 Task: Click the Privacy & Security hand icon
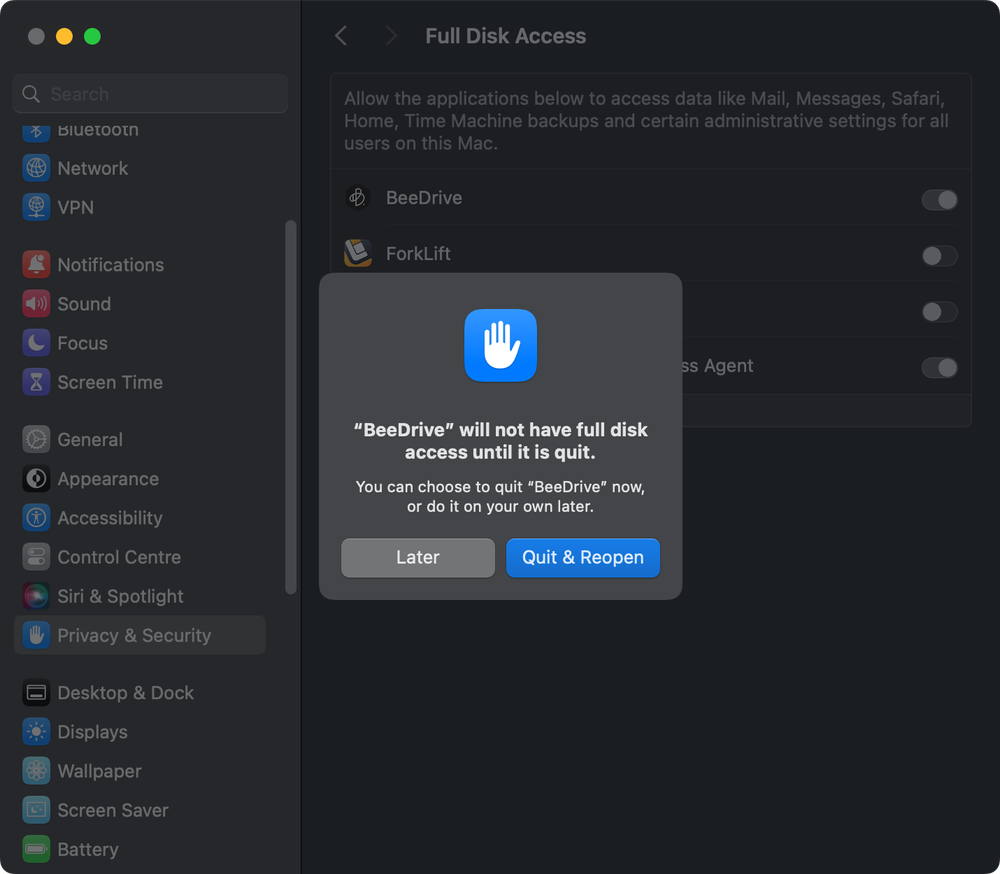click(x=36, y=635)
